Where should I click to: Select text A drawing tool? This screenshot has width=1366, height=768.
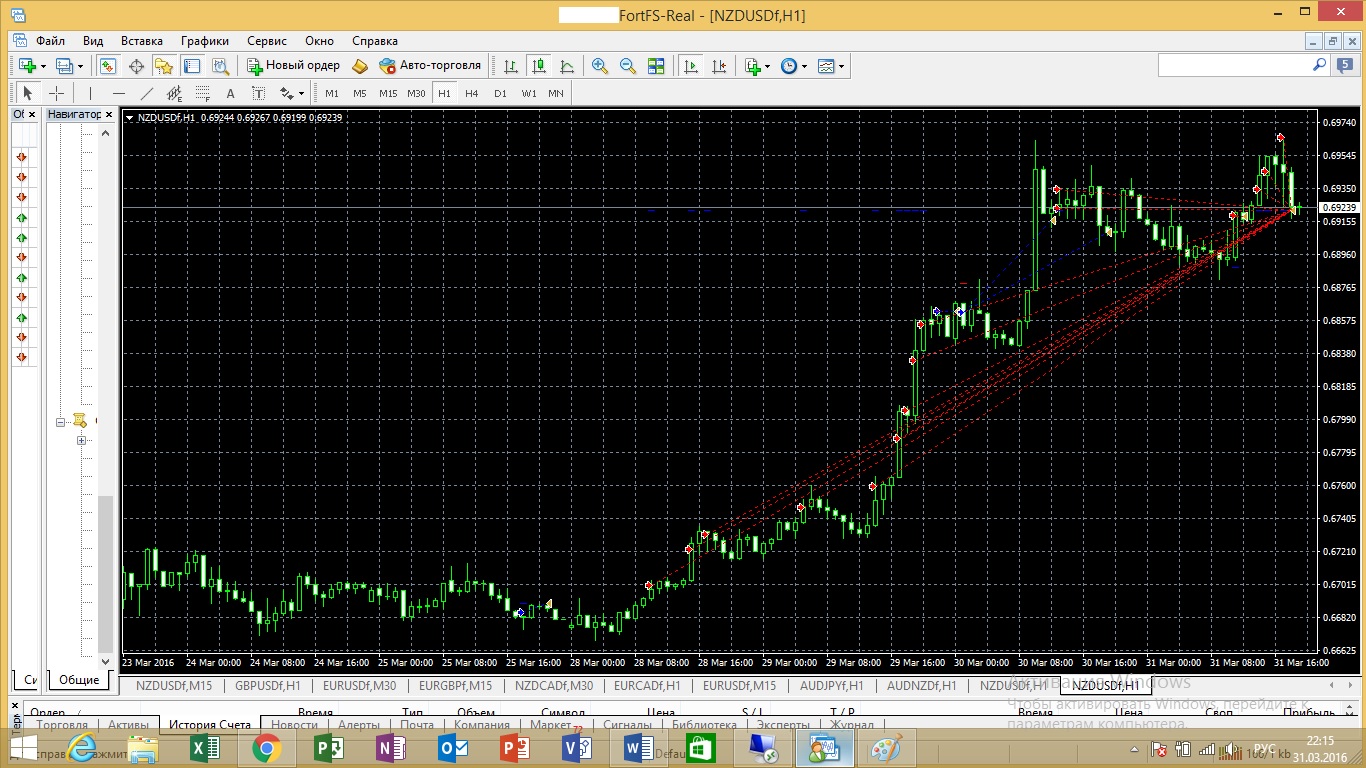coord(230,93)
